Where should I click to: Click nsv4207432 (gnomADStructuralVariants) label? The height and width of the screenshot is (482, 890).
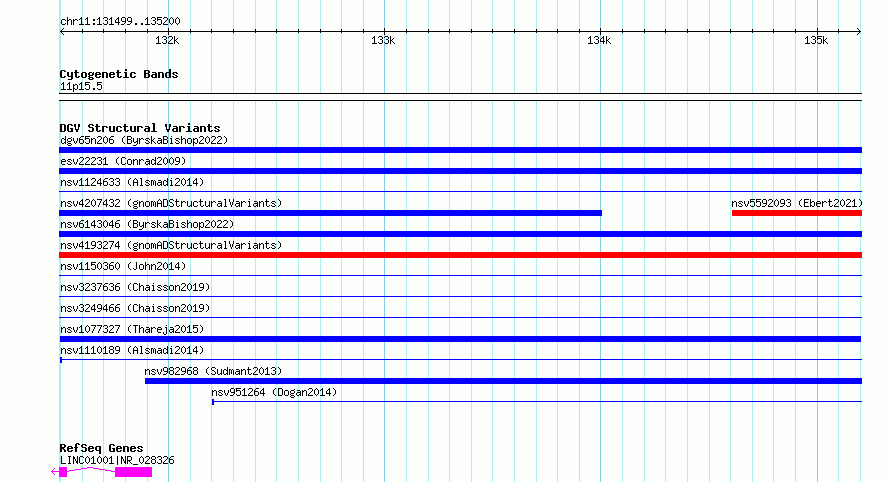(171, 203)
